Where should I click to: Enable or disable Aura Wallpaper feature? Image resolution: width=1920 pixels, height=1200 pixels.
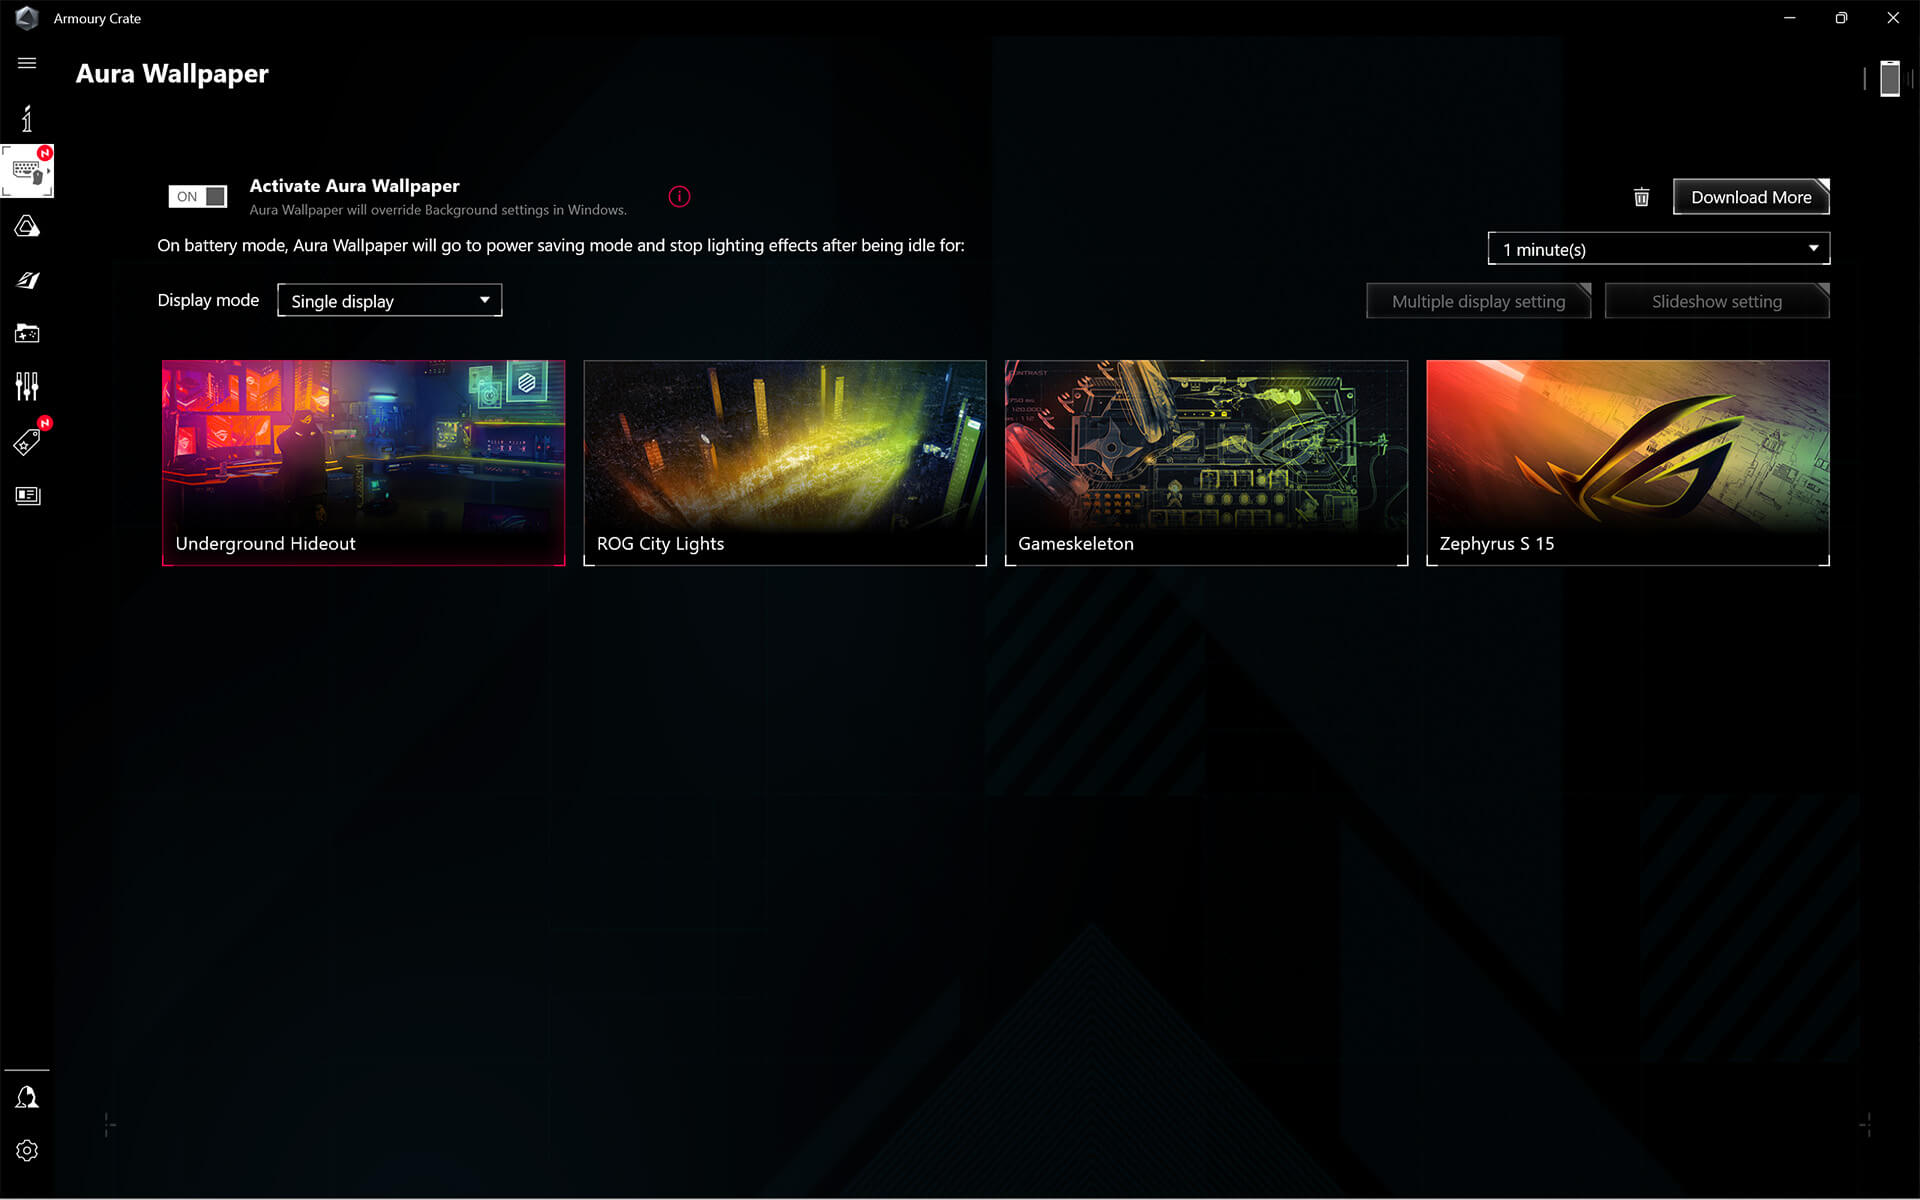(x=198, y=195)
